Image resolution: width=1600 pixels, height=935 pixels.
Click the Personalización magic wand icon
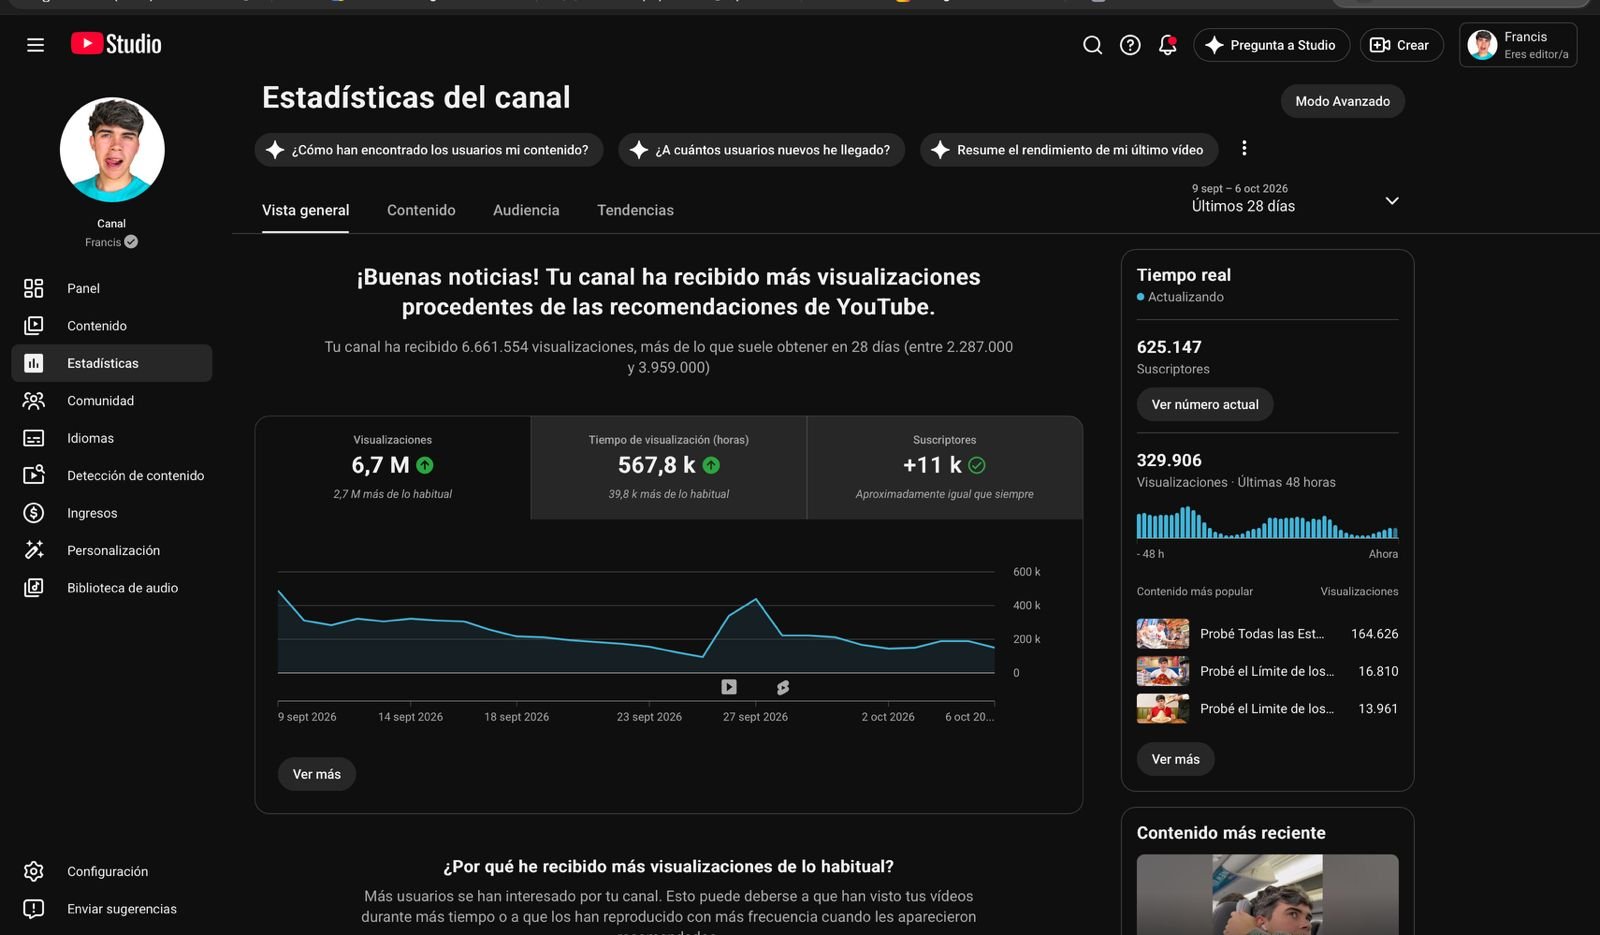point(33,550)
